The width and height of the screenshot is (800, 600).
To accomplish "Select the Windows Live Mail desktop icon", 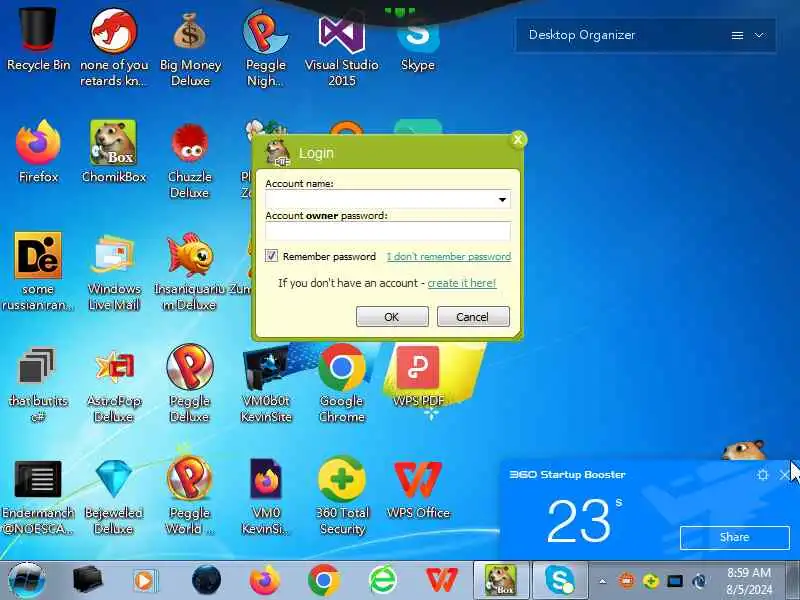I will (x=113, y=272).
